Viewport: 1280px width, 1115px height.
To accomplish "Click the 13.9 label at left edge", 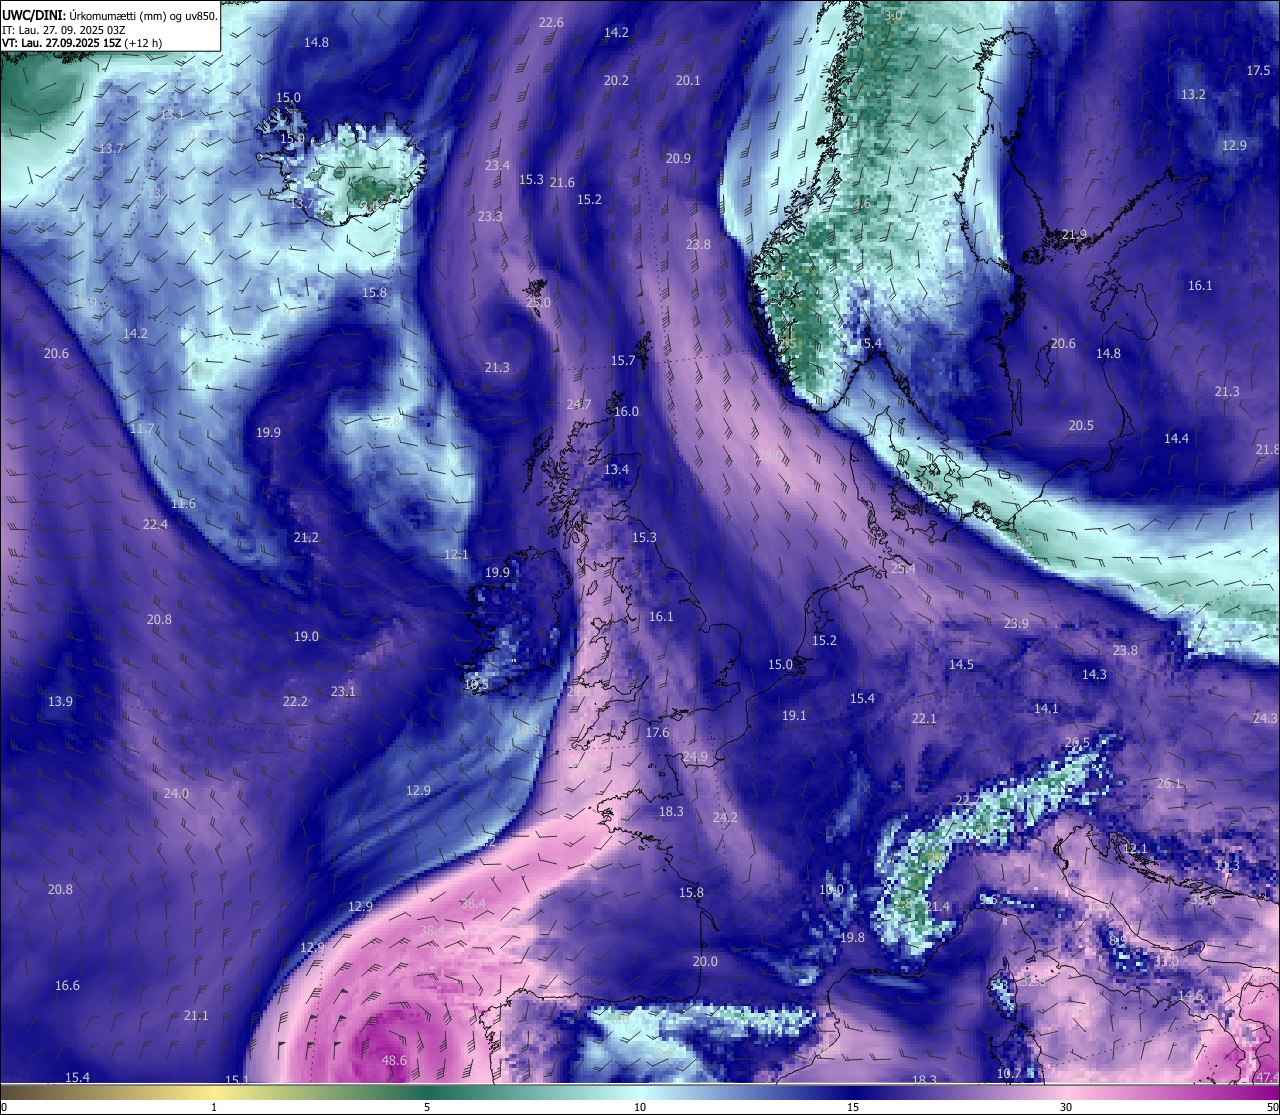I will pyautogui.click(x=60, y=701).
